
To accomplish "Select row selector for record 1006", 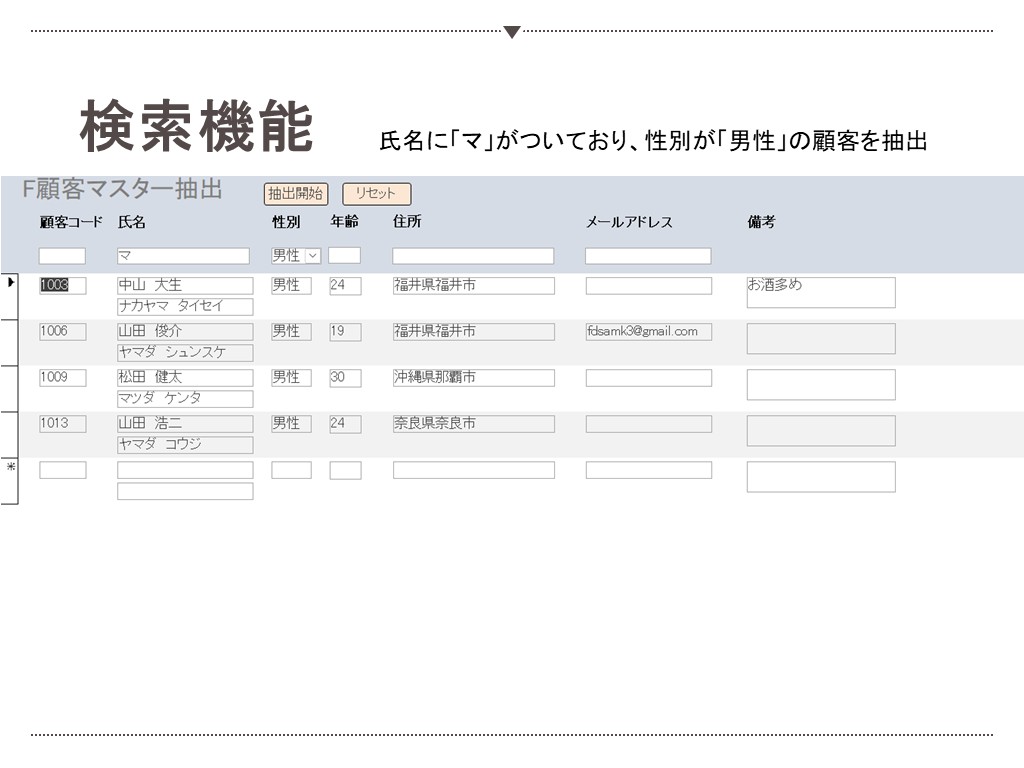I will [10, 343].
